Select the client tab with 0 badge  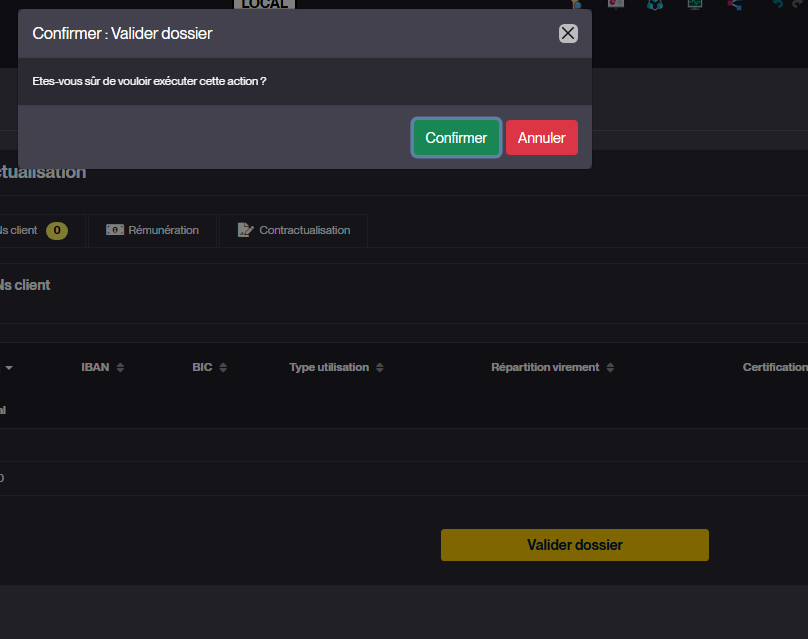[20, 230]
